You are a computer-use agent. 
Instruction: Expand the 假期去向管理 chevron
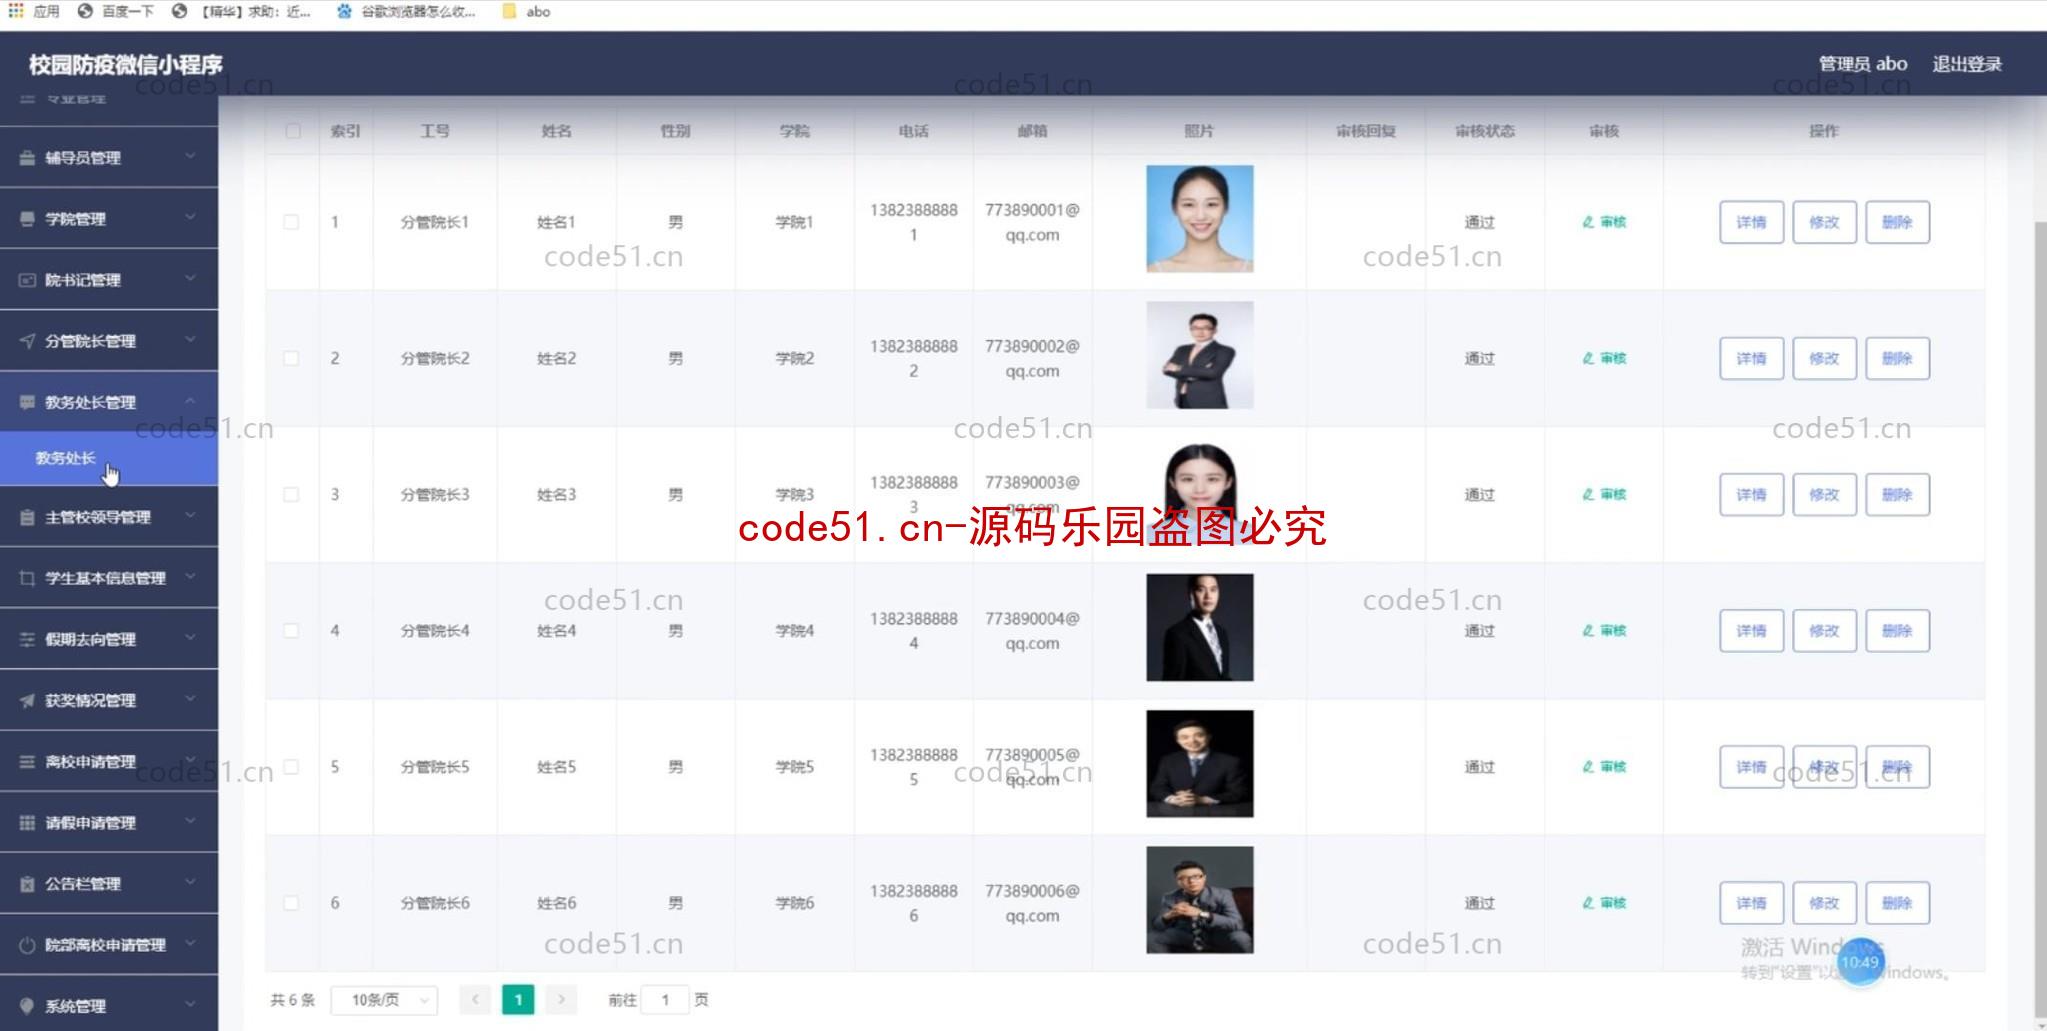point(190,638)
